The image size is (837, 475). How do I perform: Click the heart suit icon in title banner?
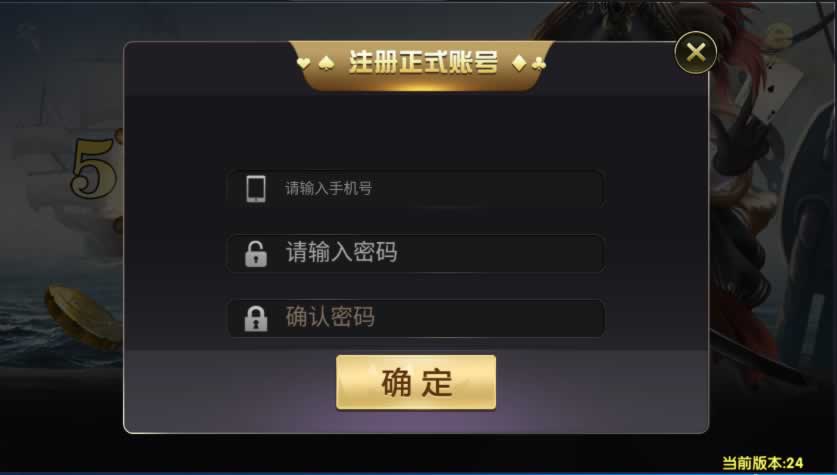(303, 63)
